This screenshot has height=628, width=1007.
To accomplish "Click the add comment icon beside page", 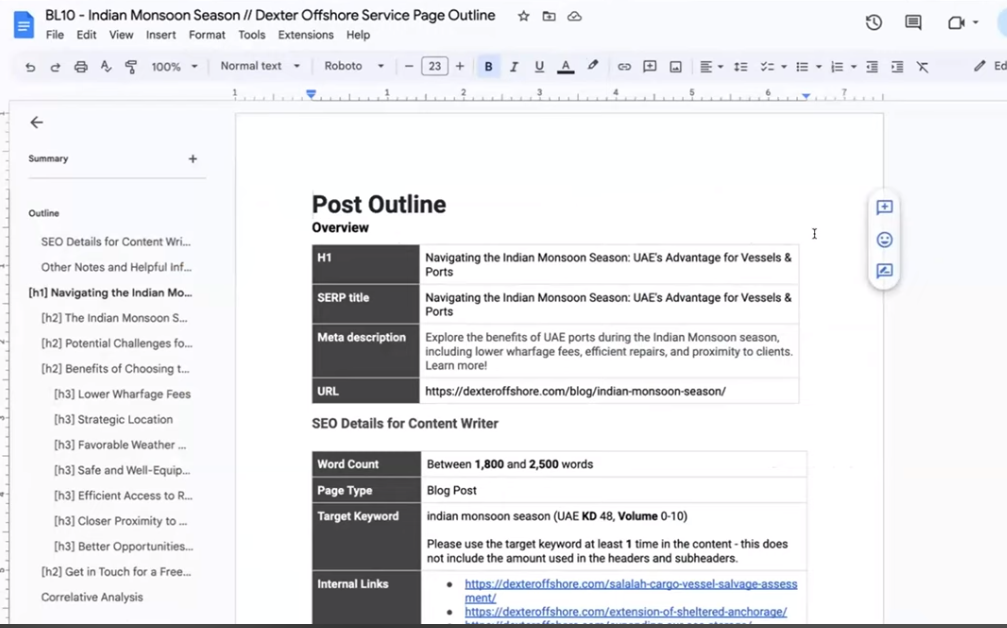I will (884, 207).
